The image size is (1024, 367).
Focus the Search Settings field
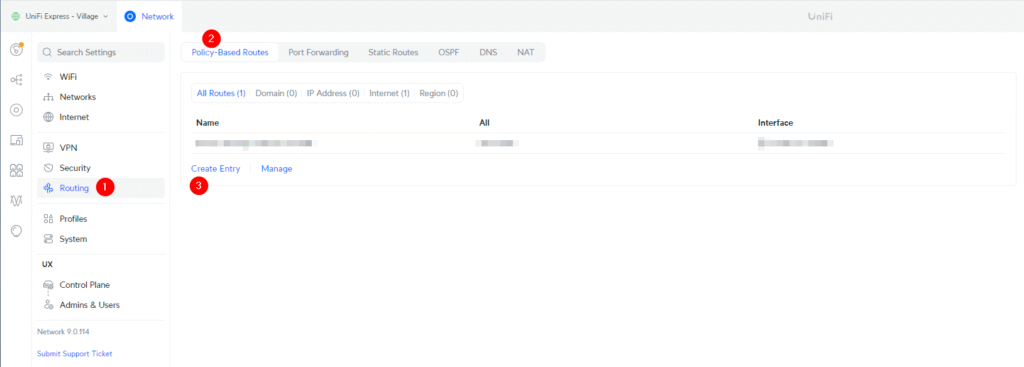(x=101, y=52)
